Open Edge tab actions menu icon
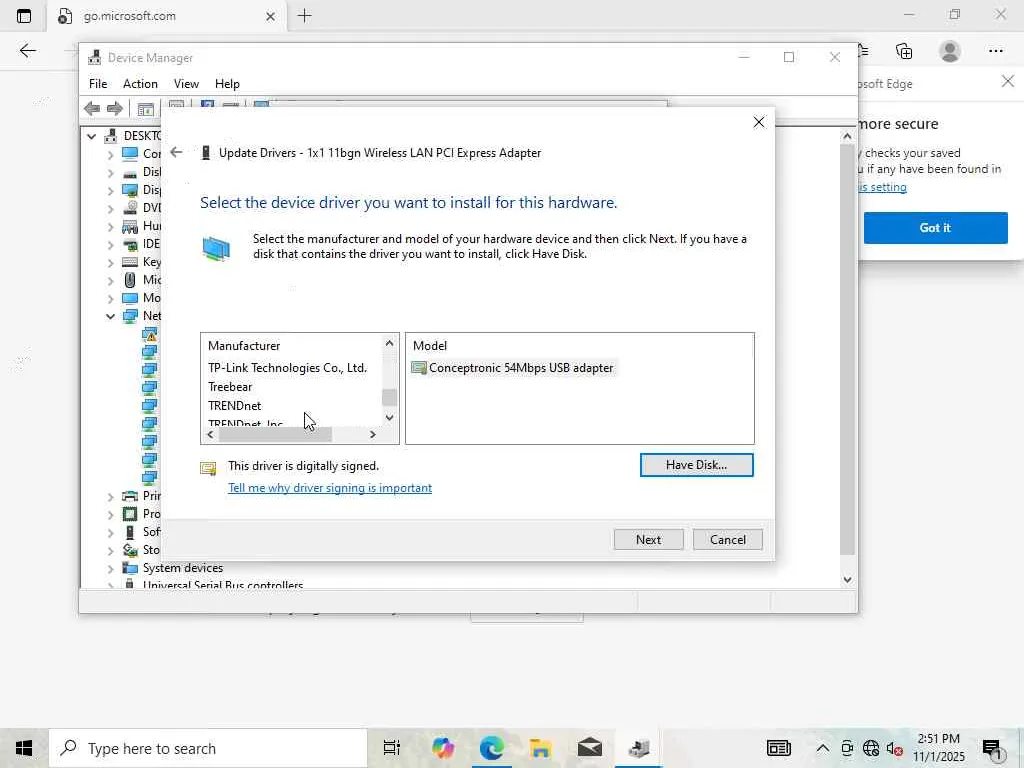This screenshot has width=1024, height=768. pyautogui.click(x=24, y=16)
